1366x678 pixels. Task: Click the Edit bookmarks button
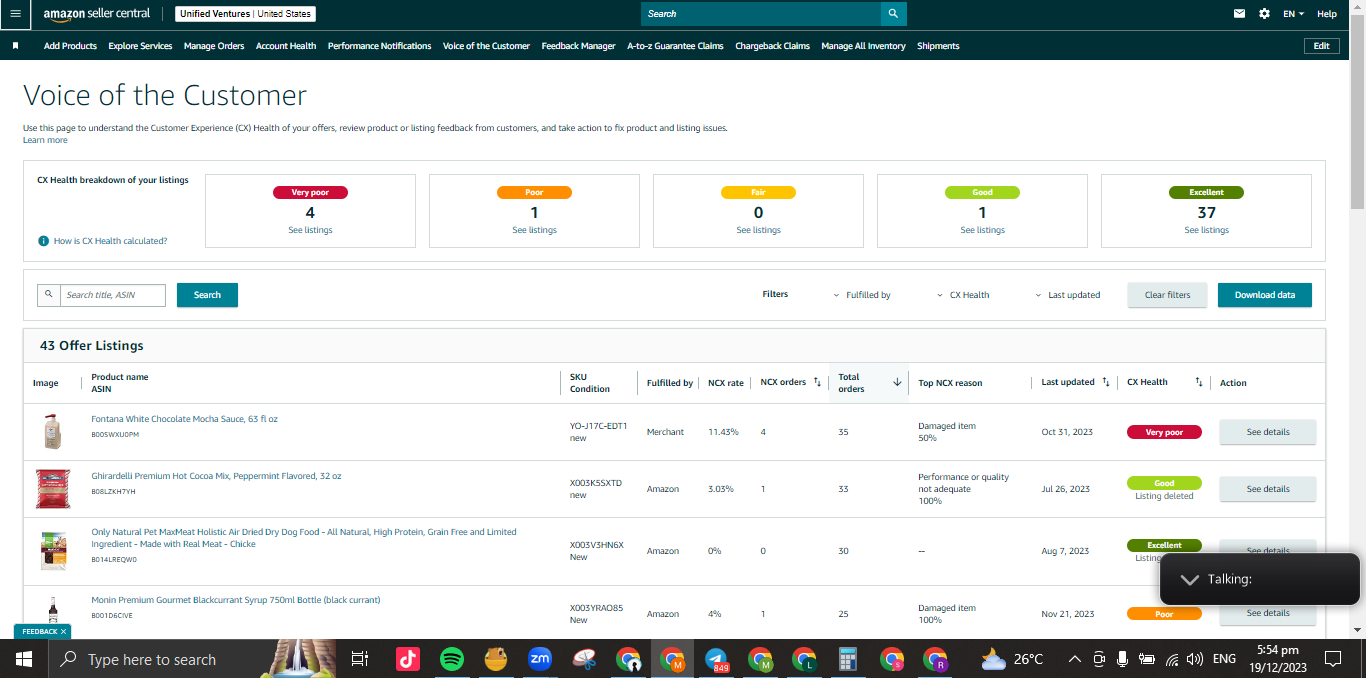pos(1321,46)
